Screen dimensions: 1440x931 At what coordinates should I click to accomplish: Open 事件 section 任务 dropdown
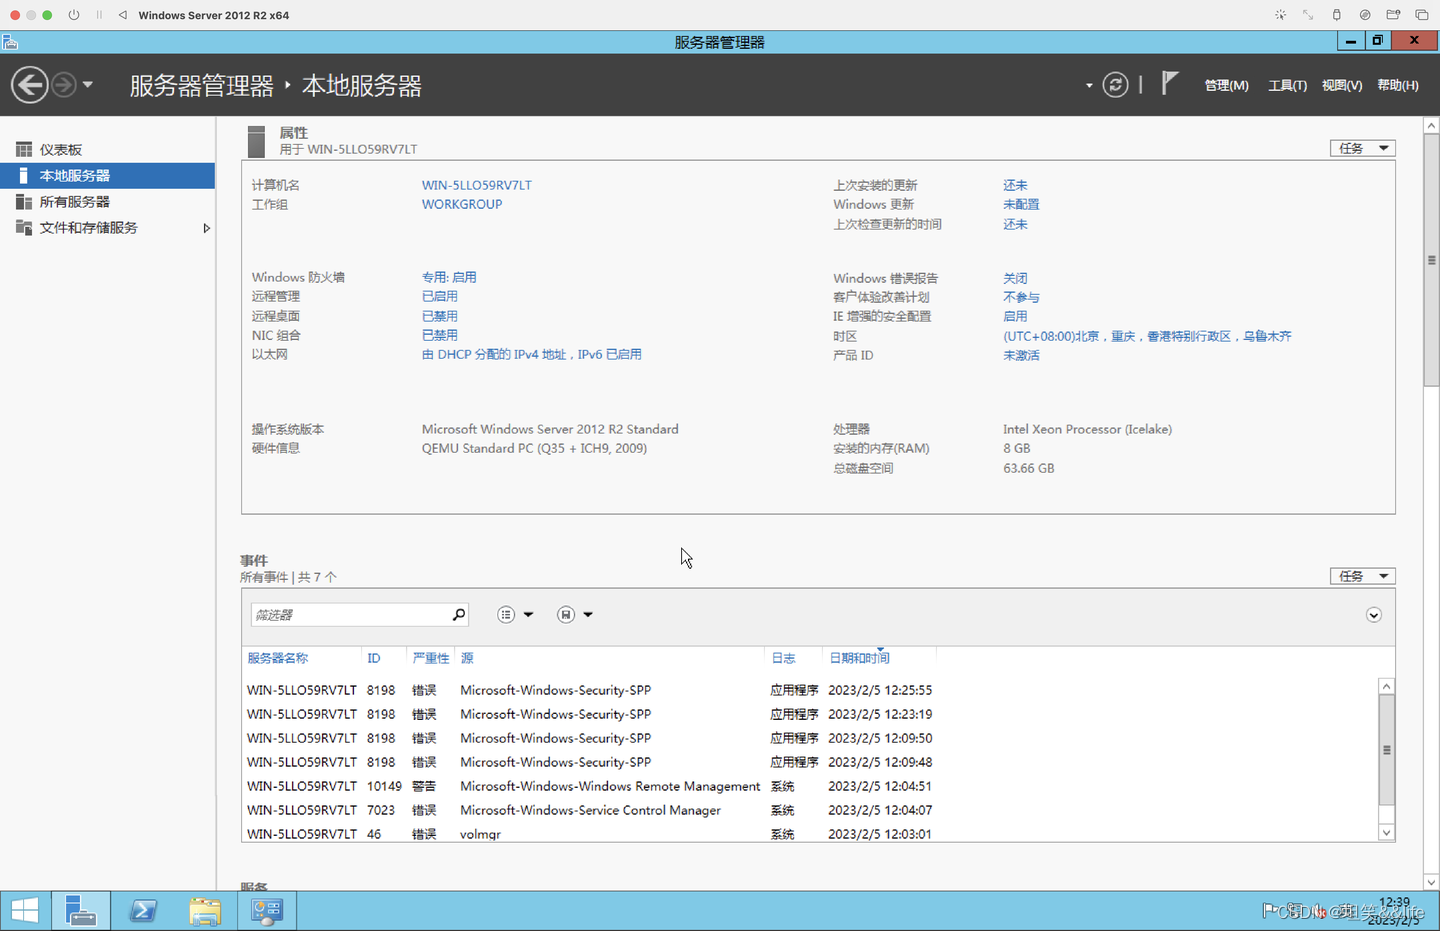pos(1362,576)
